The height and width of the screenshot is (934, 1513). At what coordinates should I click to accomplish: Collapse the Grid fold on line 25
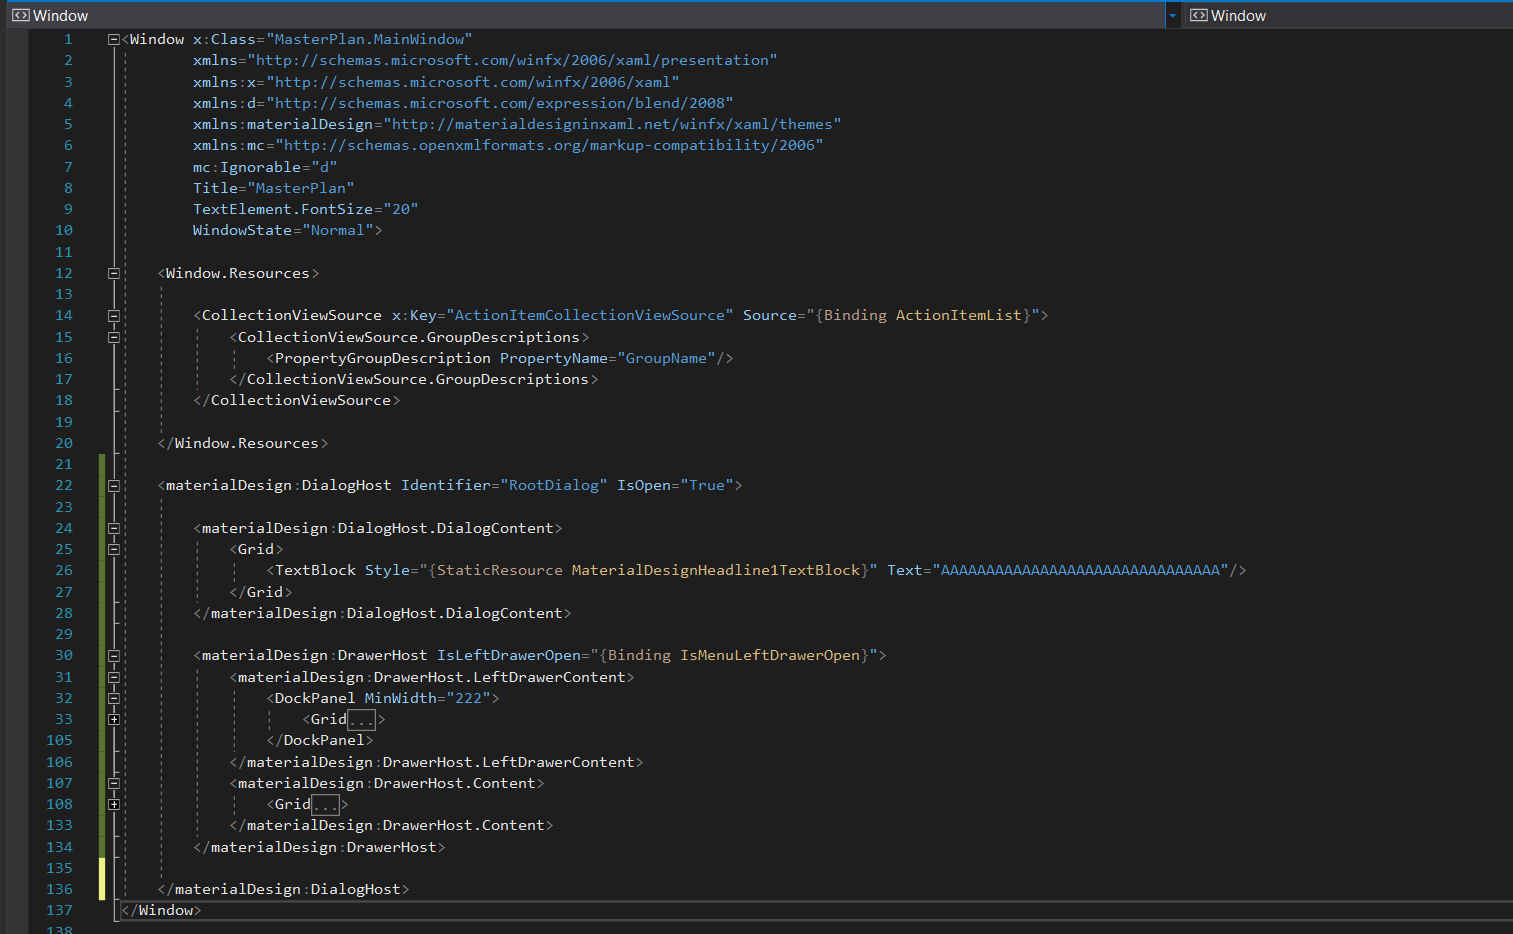113,548
